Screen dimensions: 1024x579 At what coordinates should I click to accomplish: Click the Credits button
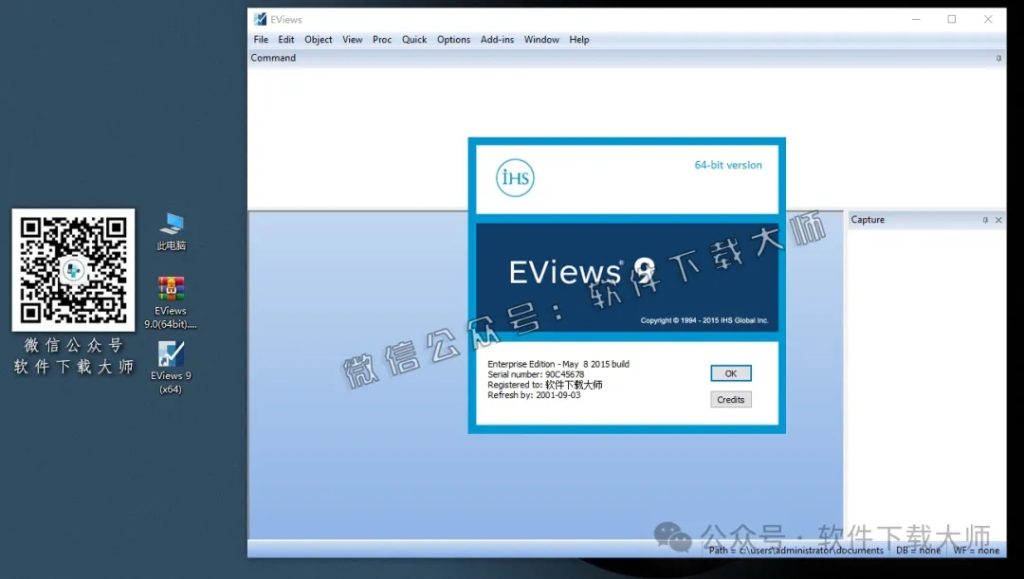pyautogui.click(x=730, y=399)
